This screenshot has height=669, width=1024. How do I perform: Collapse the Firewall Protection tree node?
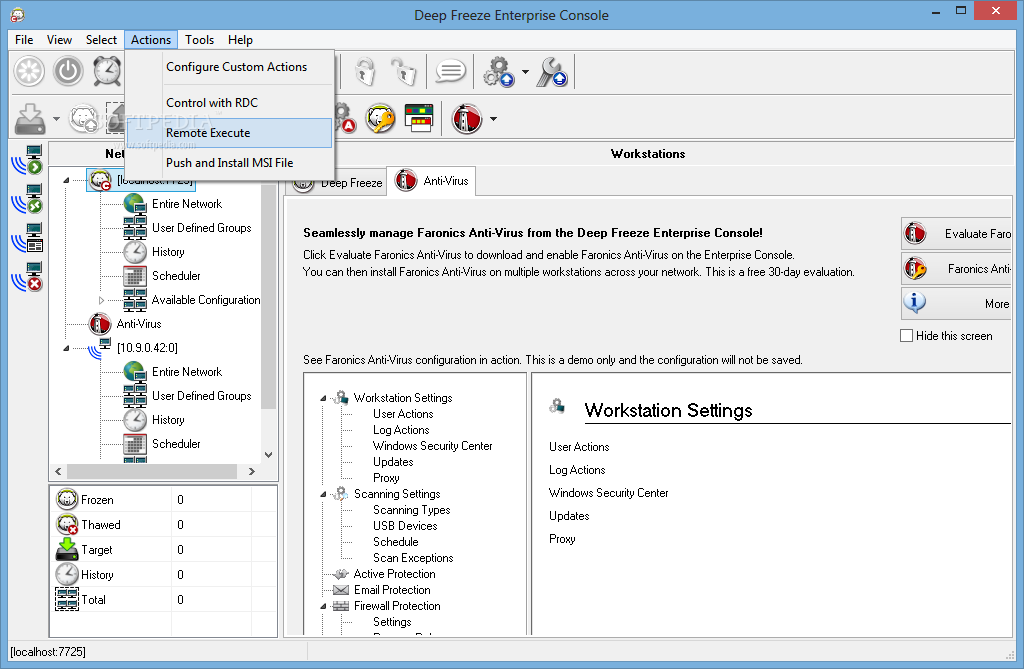point(323,606)
